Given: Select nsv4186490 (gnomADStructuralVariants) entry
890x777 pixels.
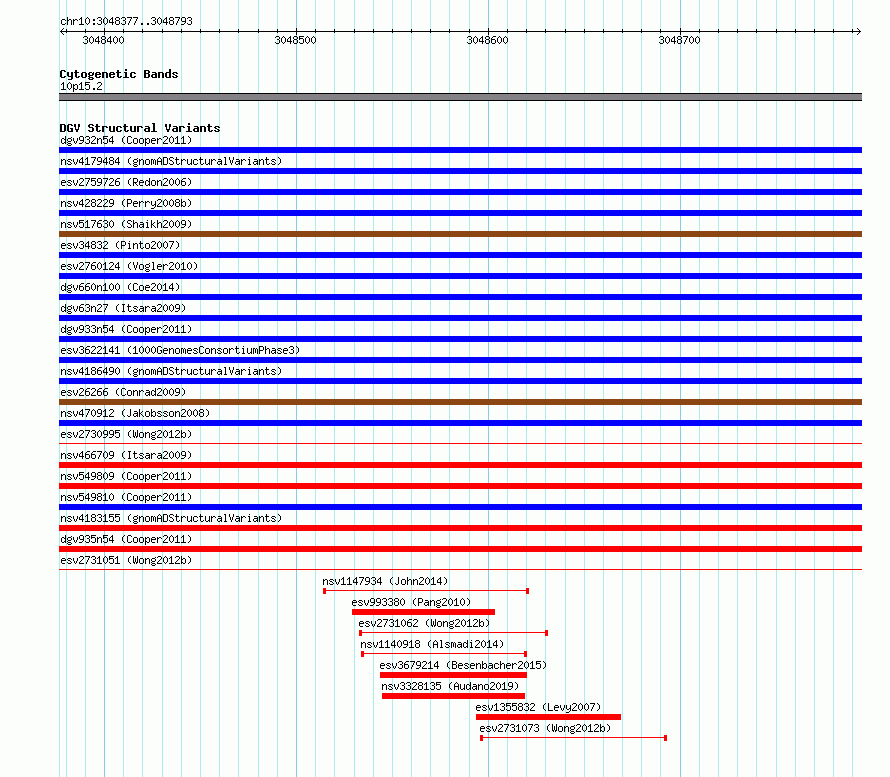Looking at the screenshot, I should (171, 371).
